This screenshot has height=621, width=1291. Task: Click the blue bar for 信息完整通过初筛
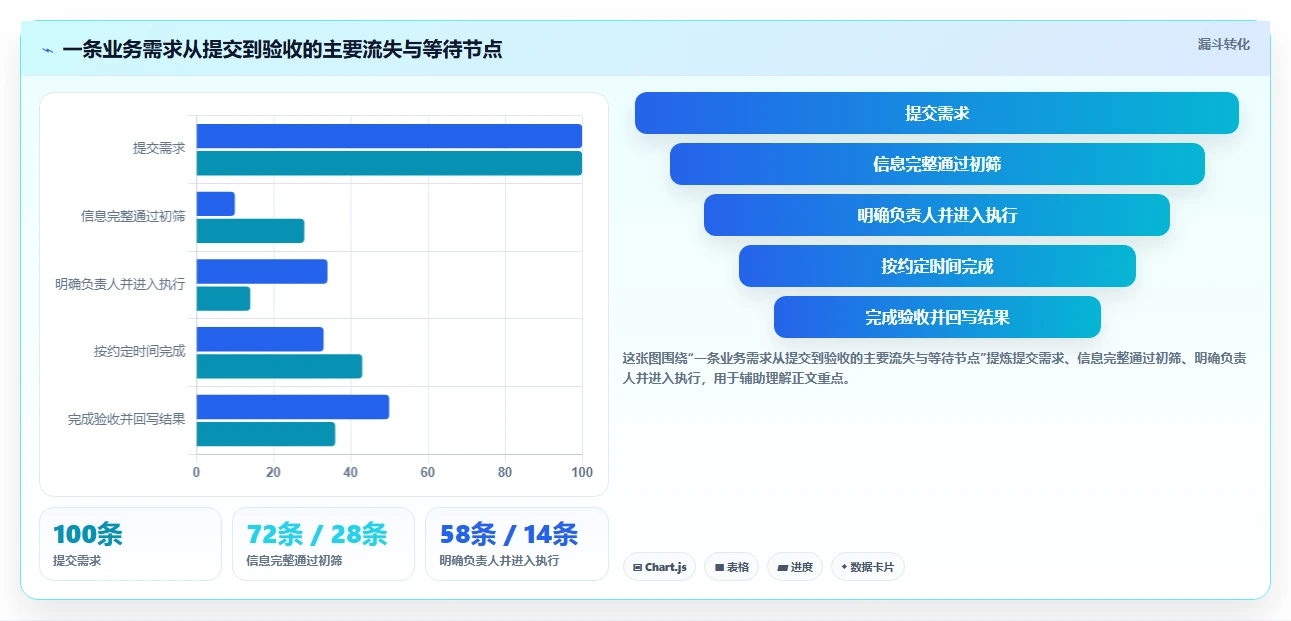tap(215, 204)
